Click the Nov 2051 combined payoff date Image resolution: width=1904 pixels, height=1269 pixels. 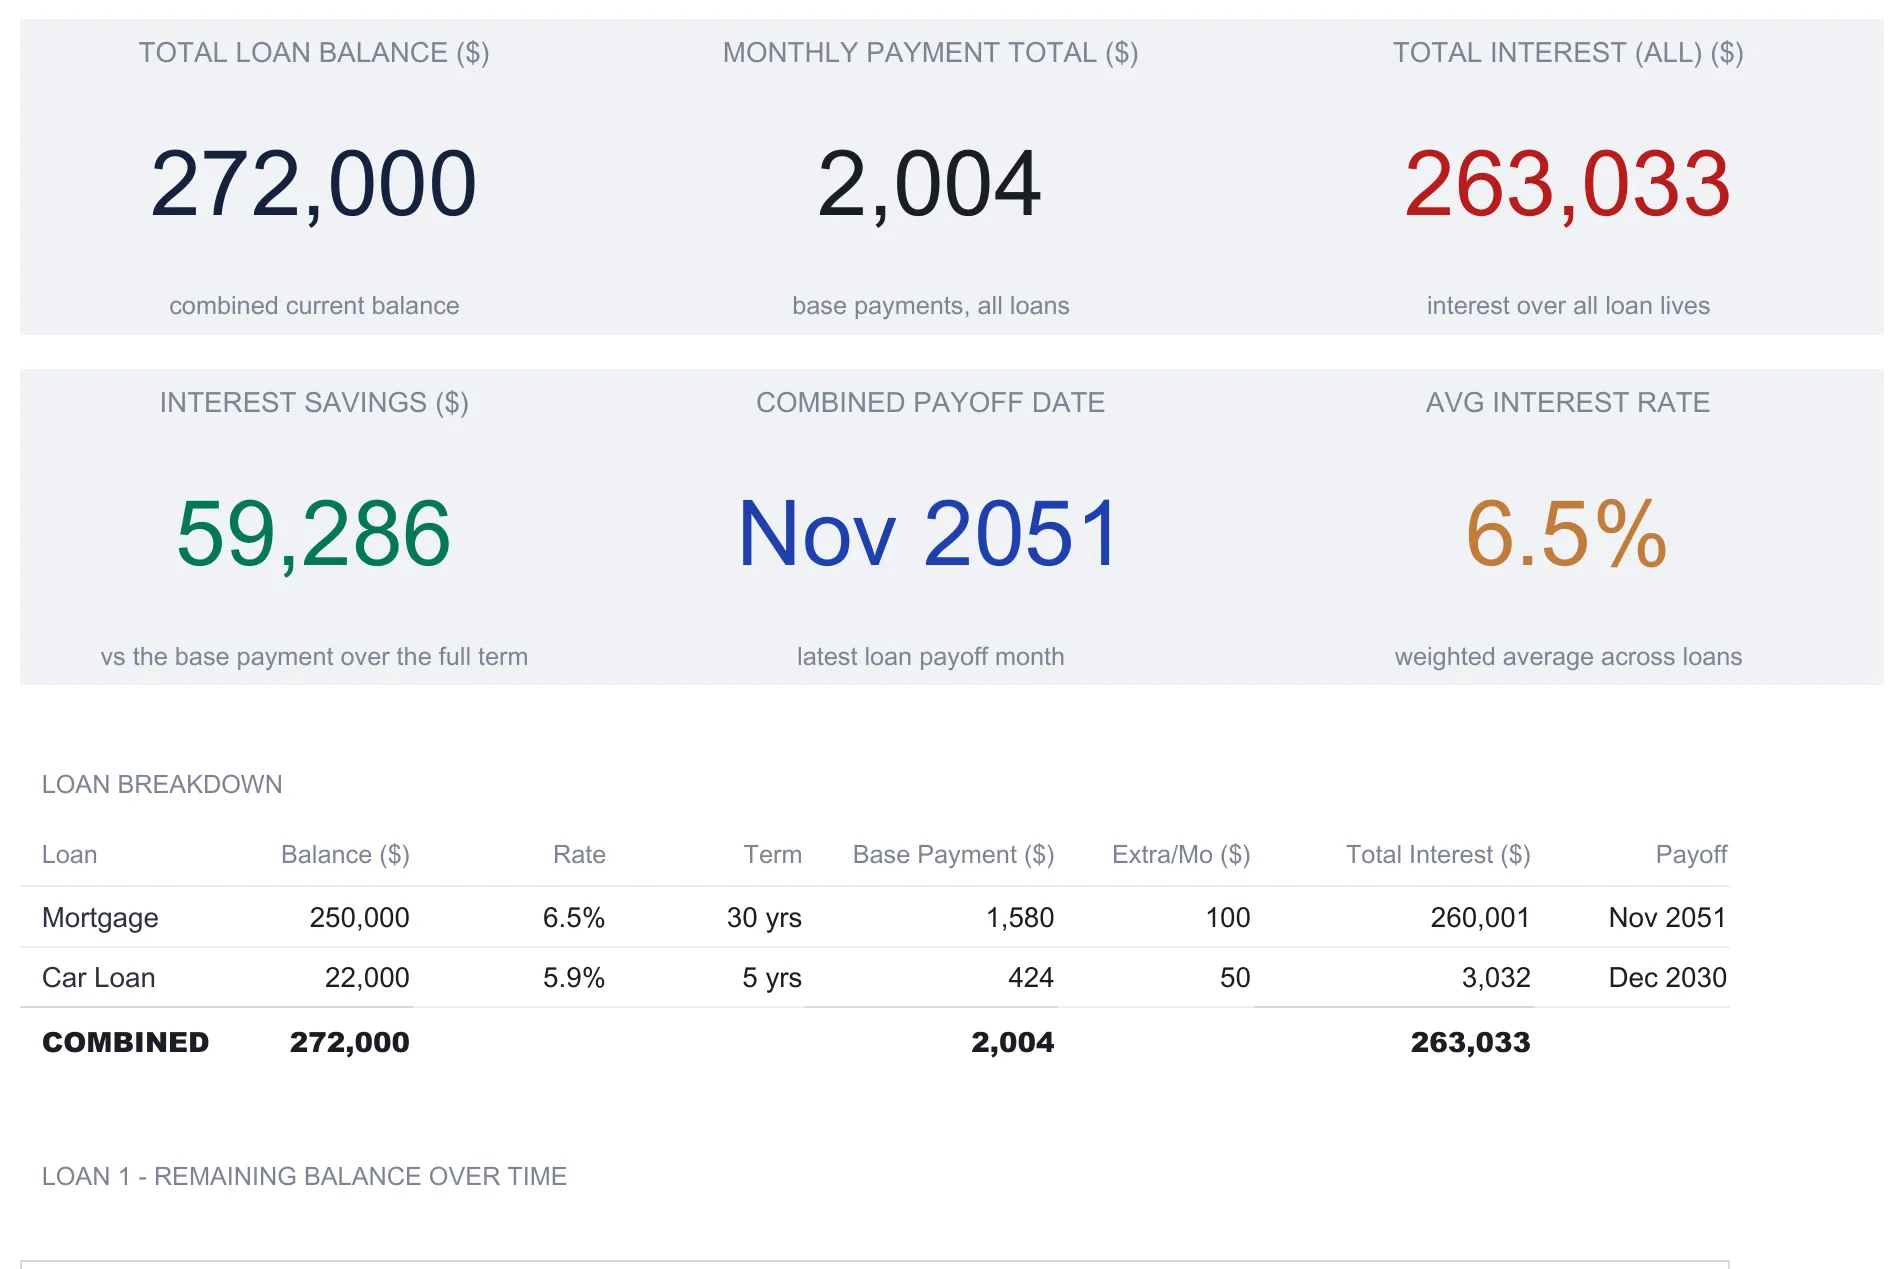tap(930, 534)
